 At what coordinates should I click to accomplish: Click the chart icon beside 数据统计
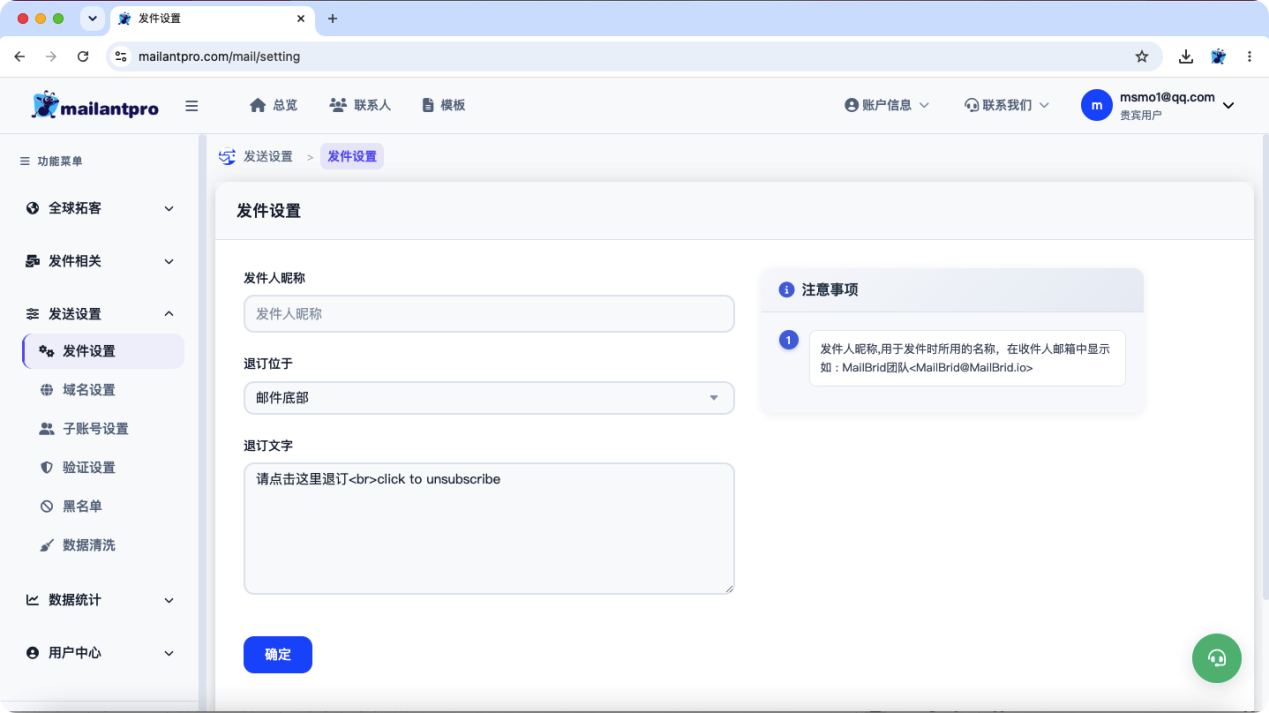coord(33,600)
